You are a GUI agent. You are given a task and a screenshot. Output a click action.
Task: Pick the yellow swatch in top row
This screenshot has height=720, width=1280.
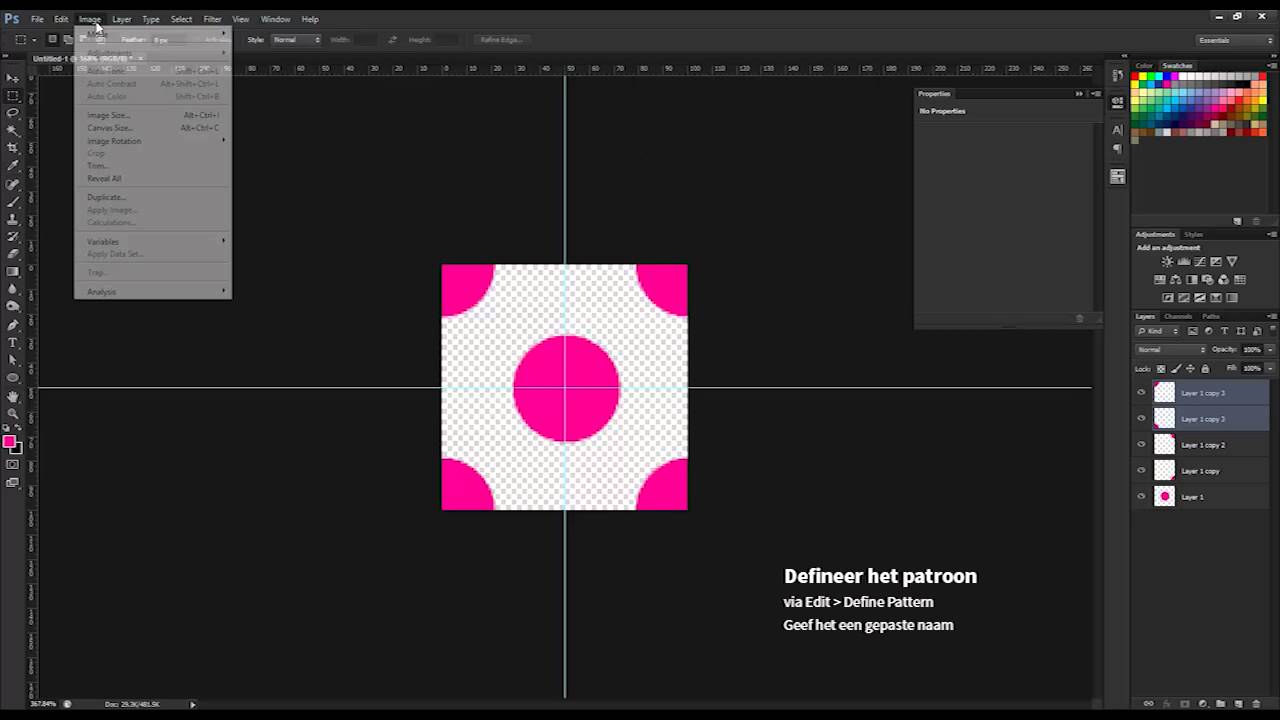pos(1145,77)
